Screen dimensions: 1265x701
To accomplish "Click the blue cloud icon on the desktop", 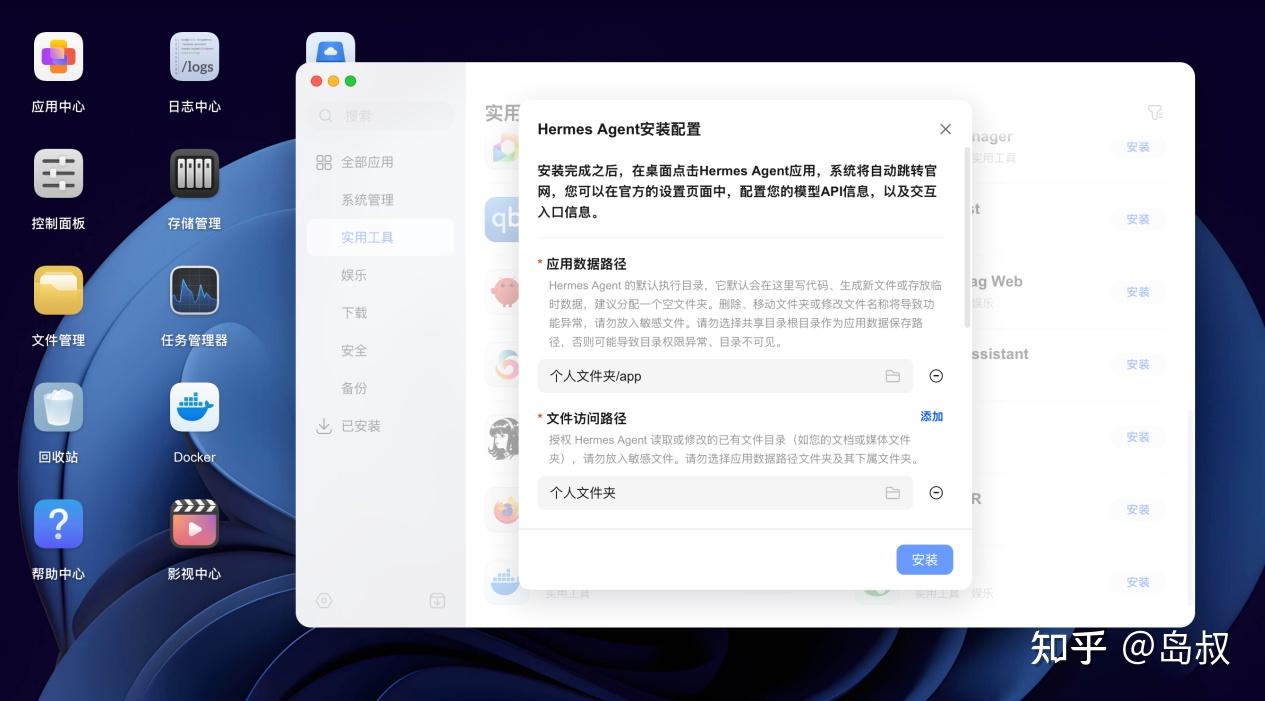I will [330, 48].
